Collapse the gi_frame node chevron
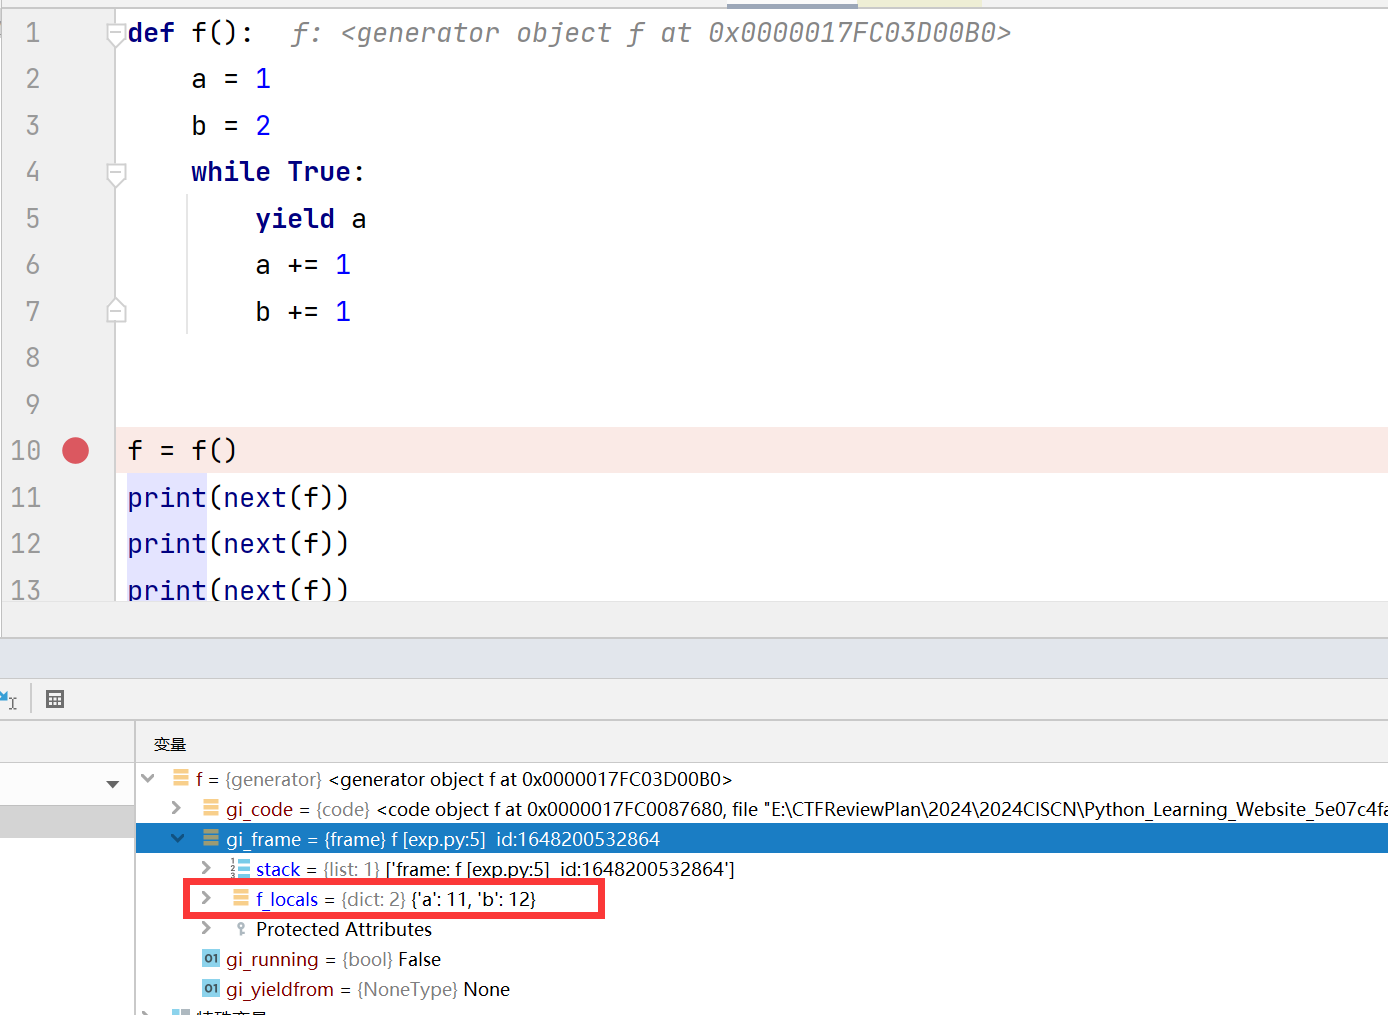Image resolution: width=1388 pixels, height=1015 pixels. point(178,838)
